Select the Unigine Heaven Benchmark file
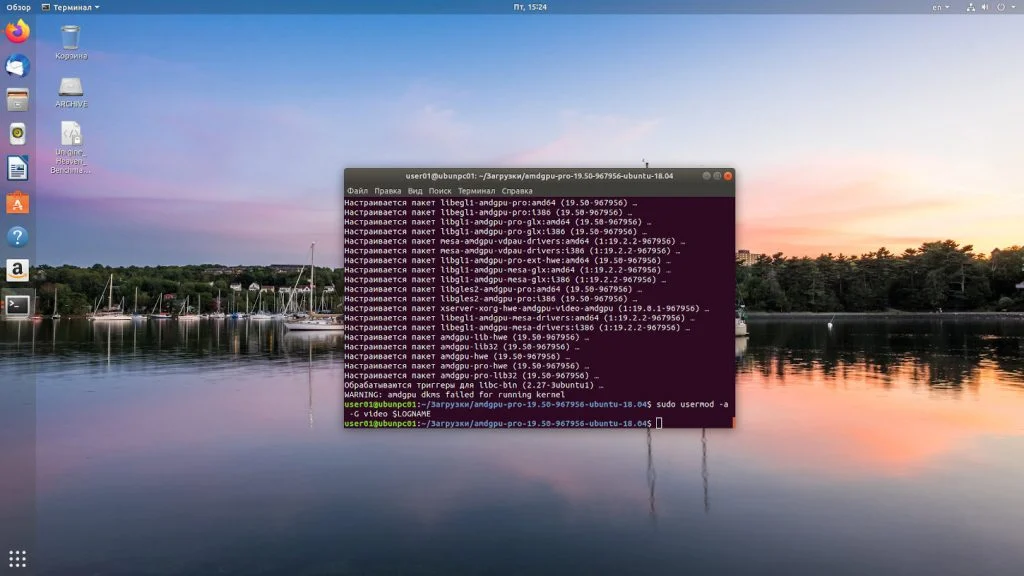The width and height of the screenshot is (1024, 576). pos(71,148)
